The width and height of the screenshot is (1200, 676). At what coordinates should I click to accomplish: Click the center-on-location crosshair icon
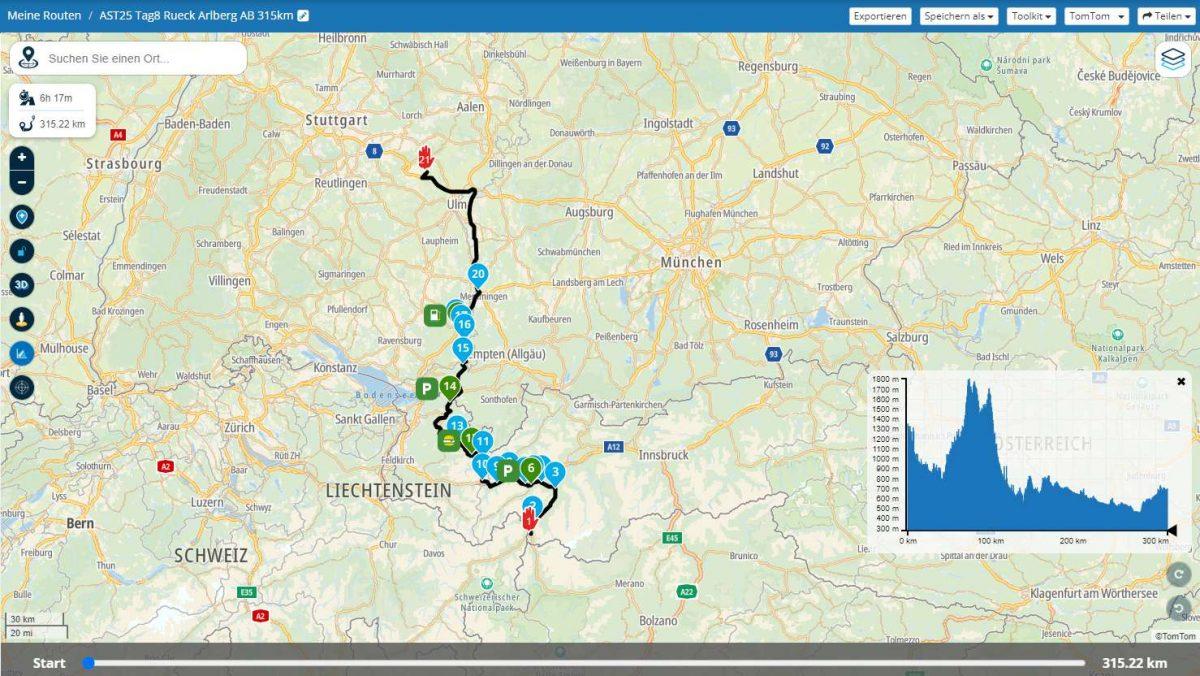pos(22,387)
